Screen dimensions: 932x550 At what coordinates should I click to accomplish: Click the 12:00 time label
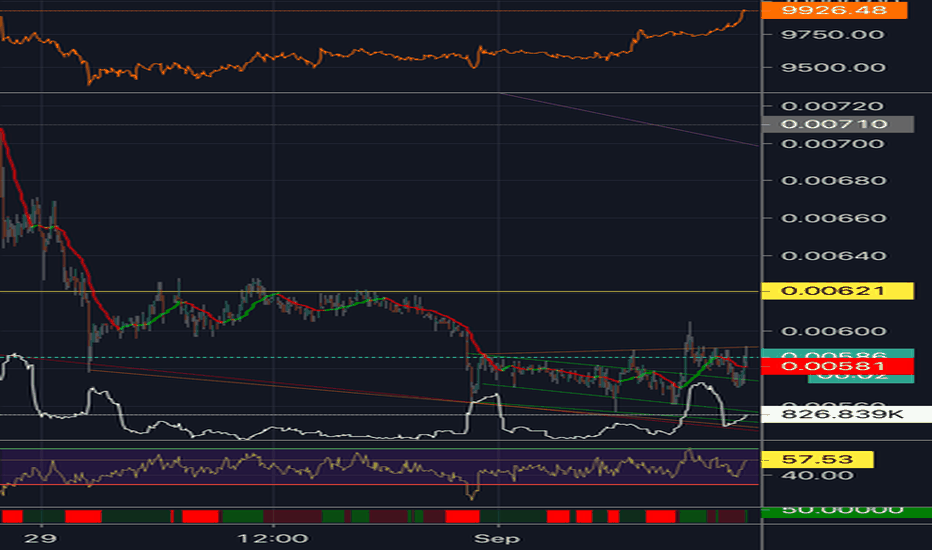click(272, 539)
